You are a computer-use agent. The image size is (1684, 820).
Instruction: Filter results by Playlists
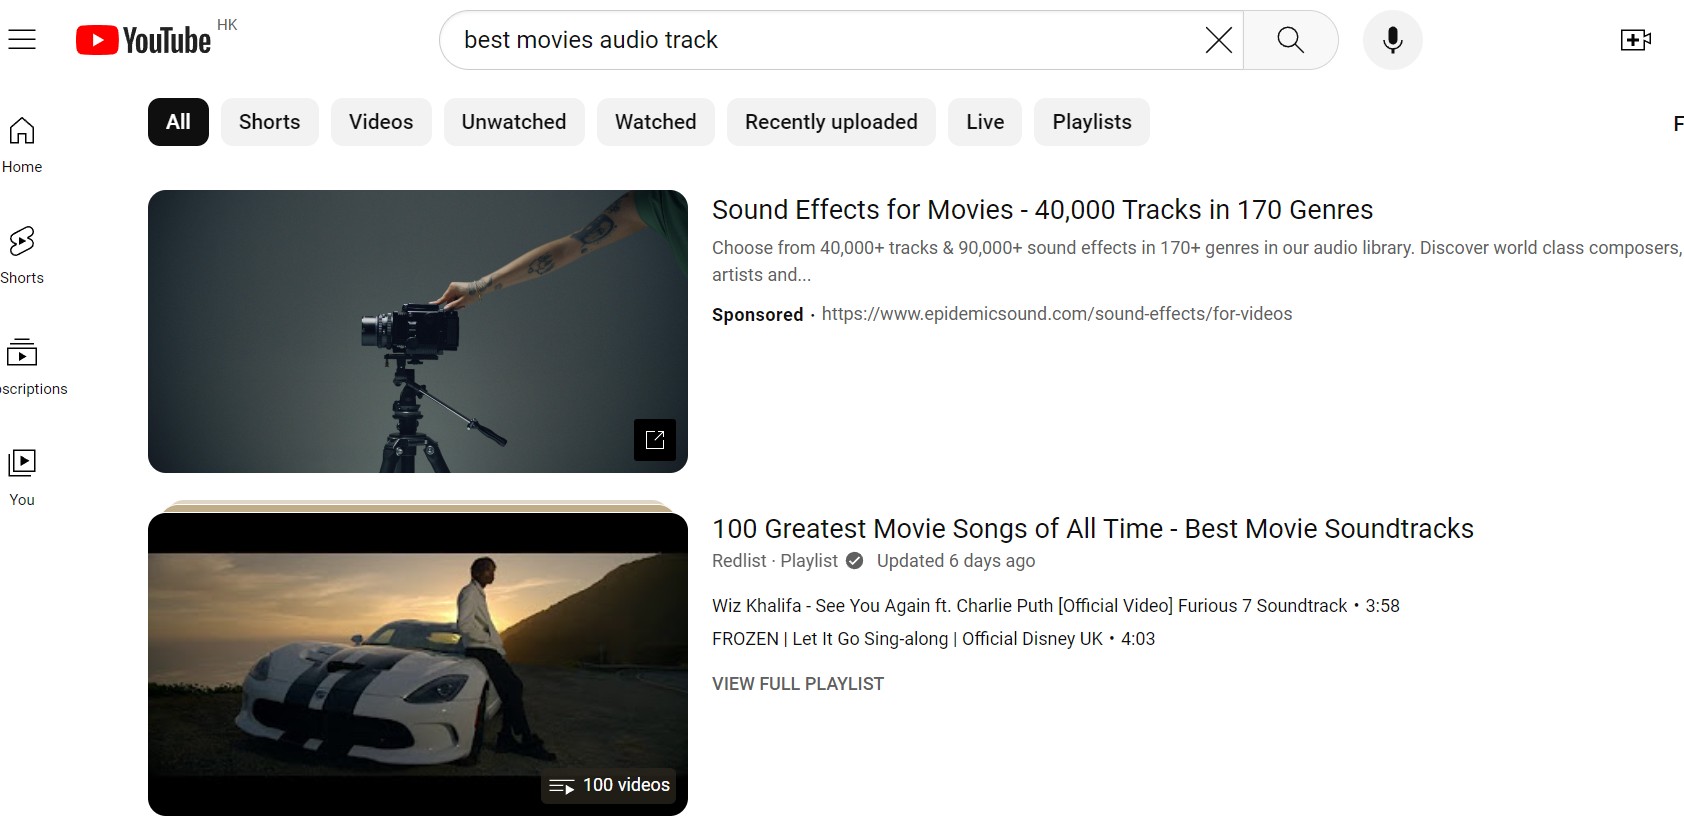click(x=1092, y=122)
